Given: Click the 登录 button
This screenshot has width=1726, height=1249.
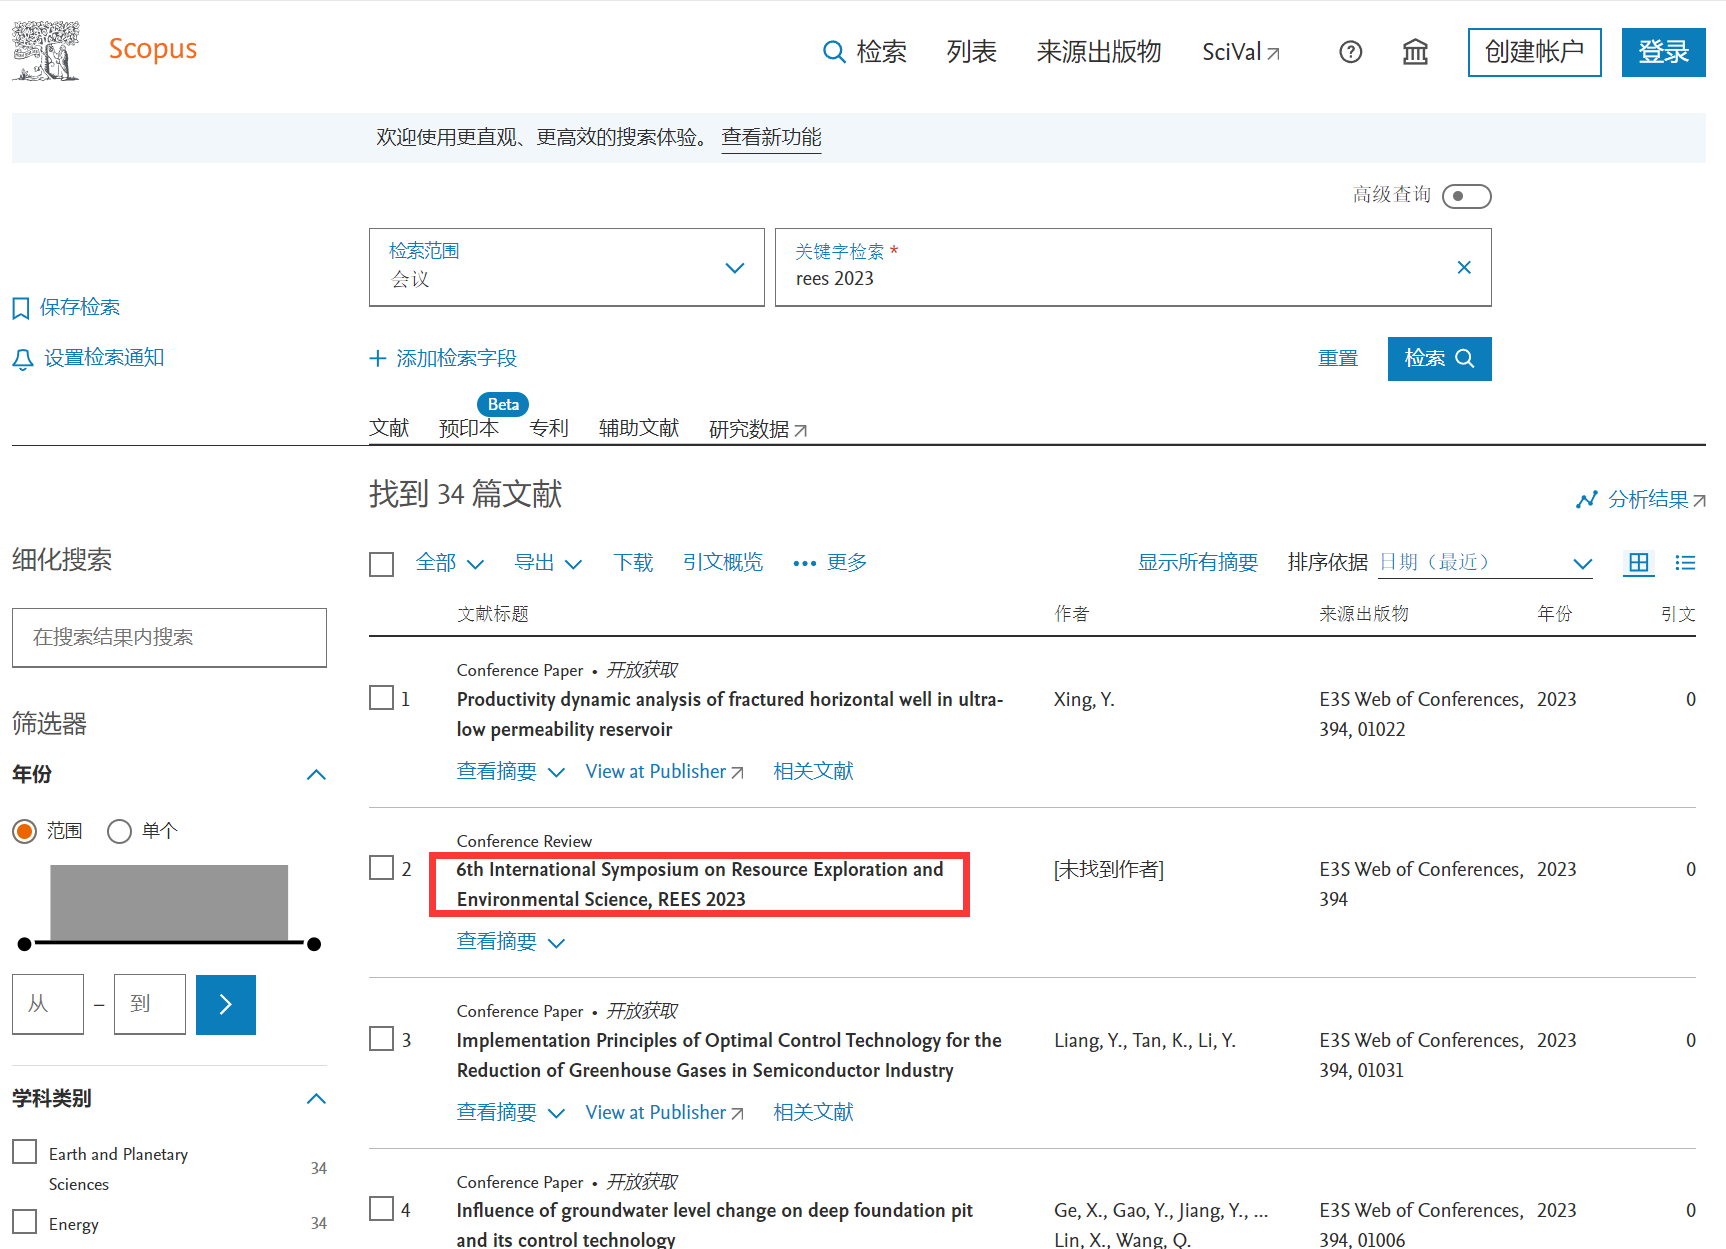Looking at the screenshot, I should tap(1663, 52).
